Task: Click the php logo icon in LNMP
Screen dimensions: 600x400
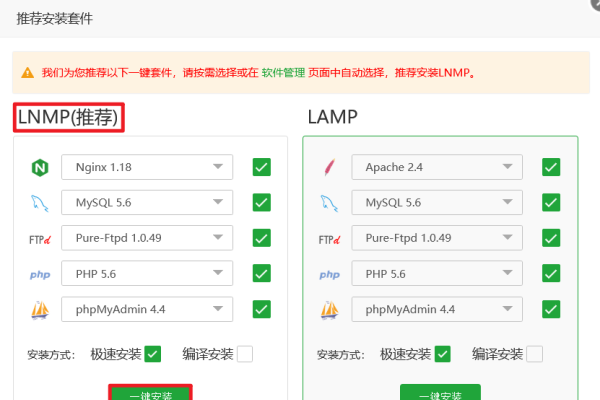Action: (x=40, y=274)
